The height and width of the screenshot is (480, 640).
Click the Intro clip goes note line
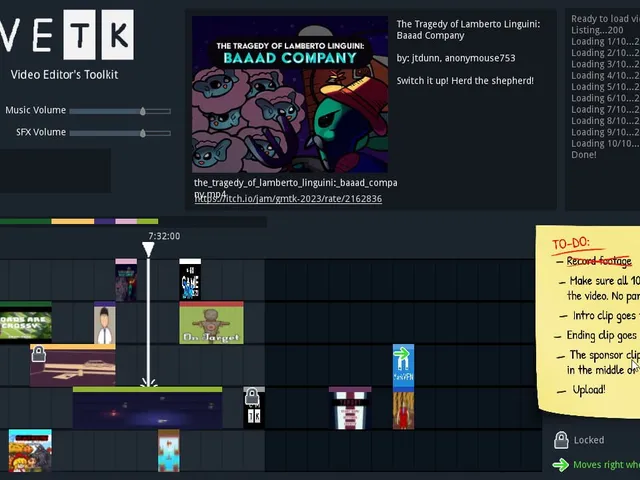pos(604,316)
